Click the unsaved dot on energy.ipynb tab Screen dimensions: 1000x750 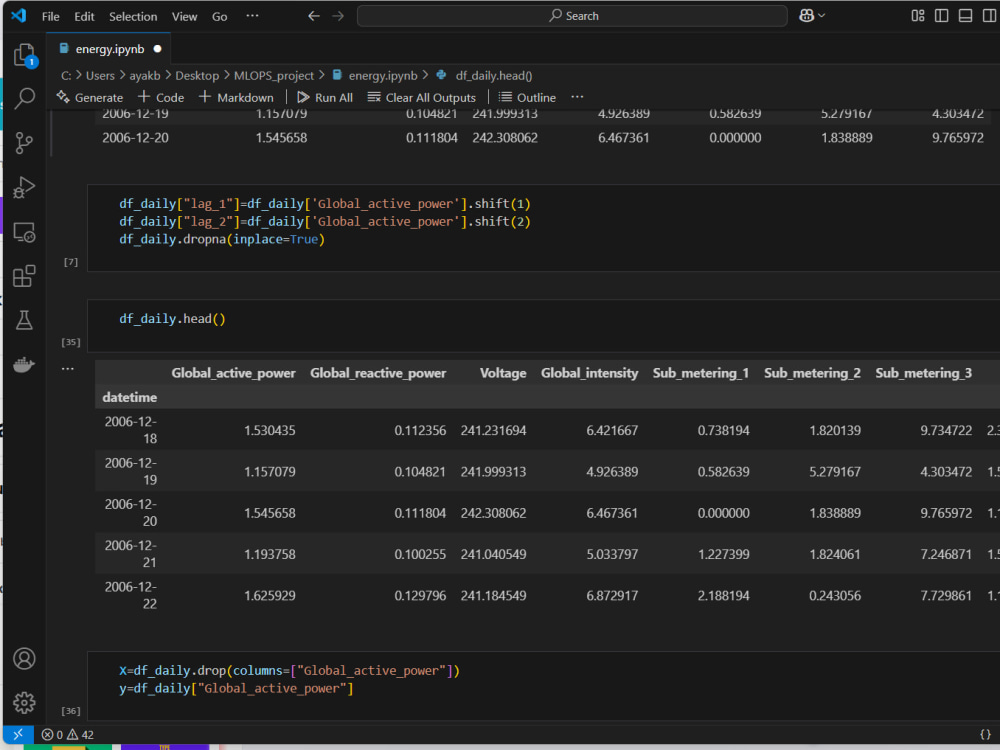coord(158,49)
